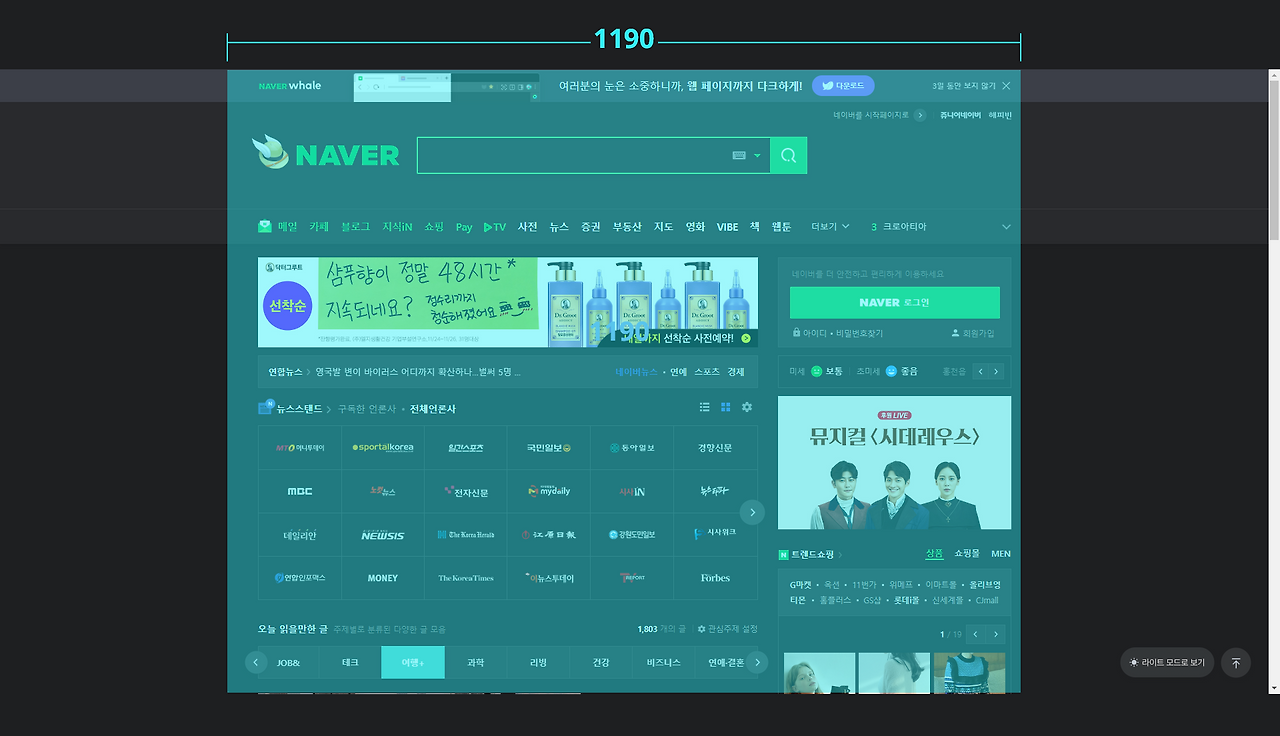The width and height of the screenshot is (1280, 736).
Task: Click the NAVER 로그인 button
Action: click(x=894, y=302)
